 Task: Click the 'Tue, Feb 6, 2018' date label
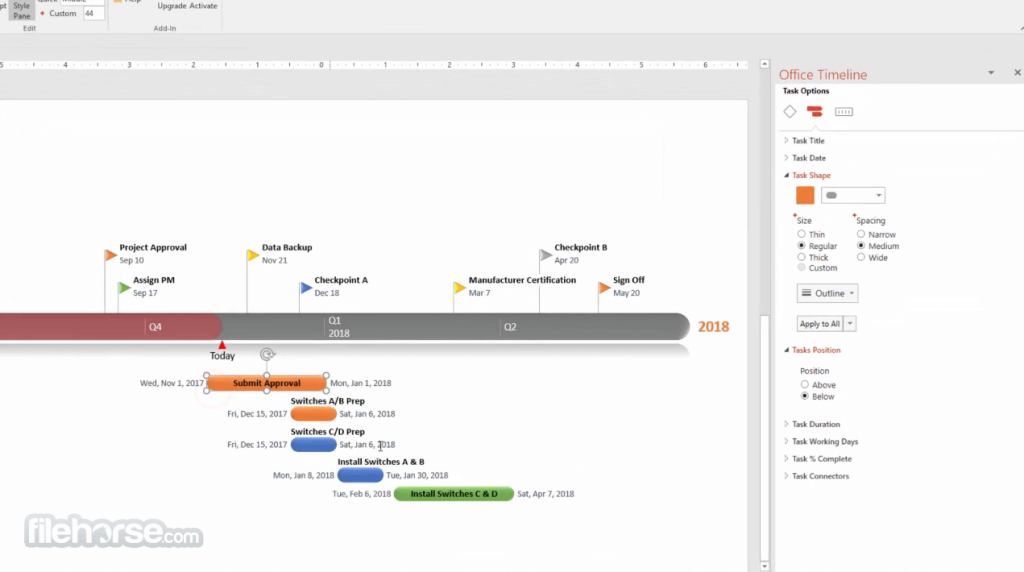pos(361,494)
